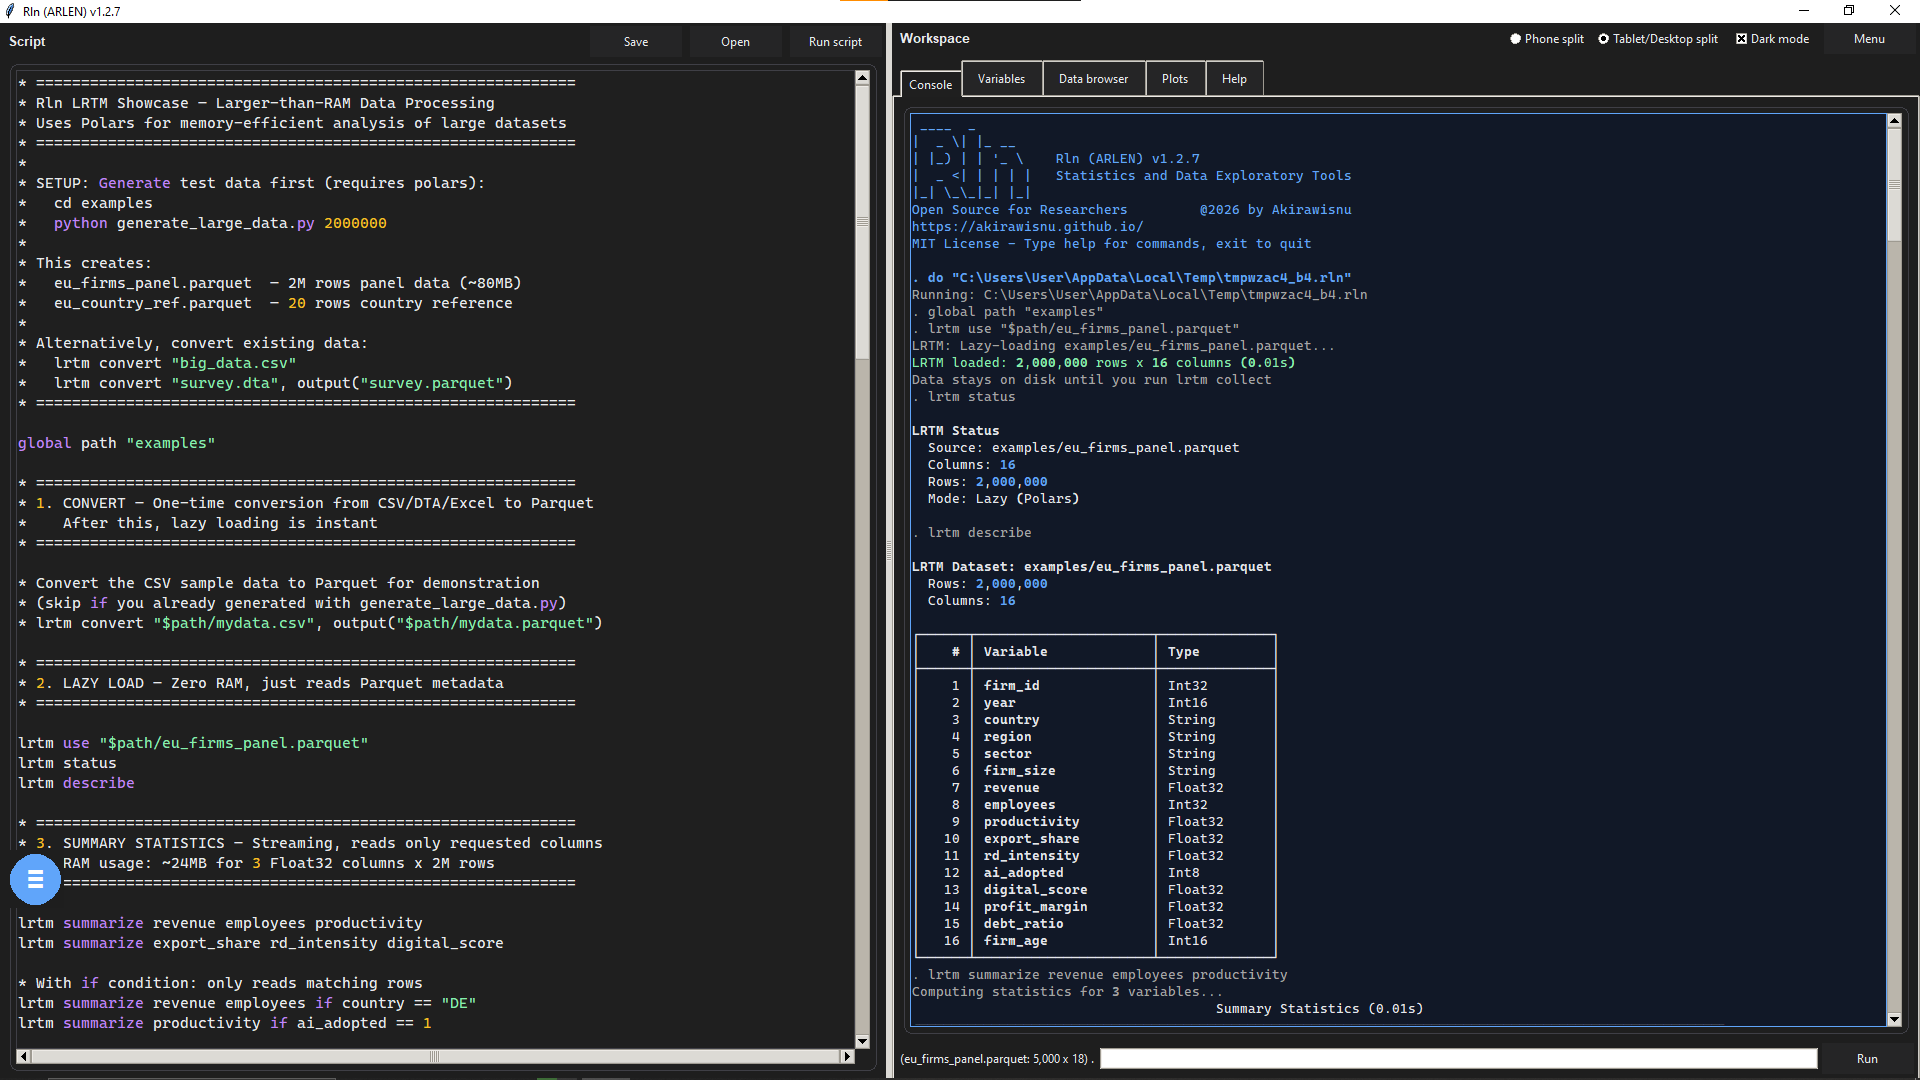Click the console vertical scrollbar thumb
The height and width of the screenshot is (1080, 1920).
pos(1894,185)
